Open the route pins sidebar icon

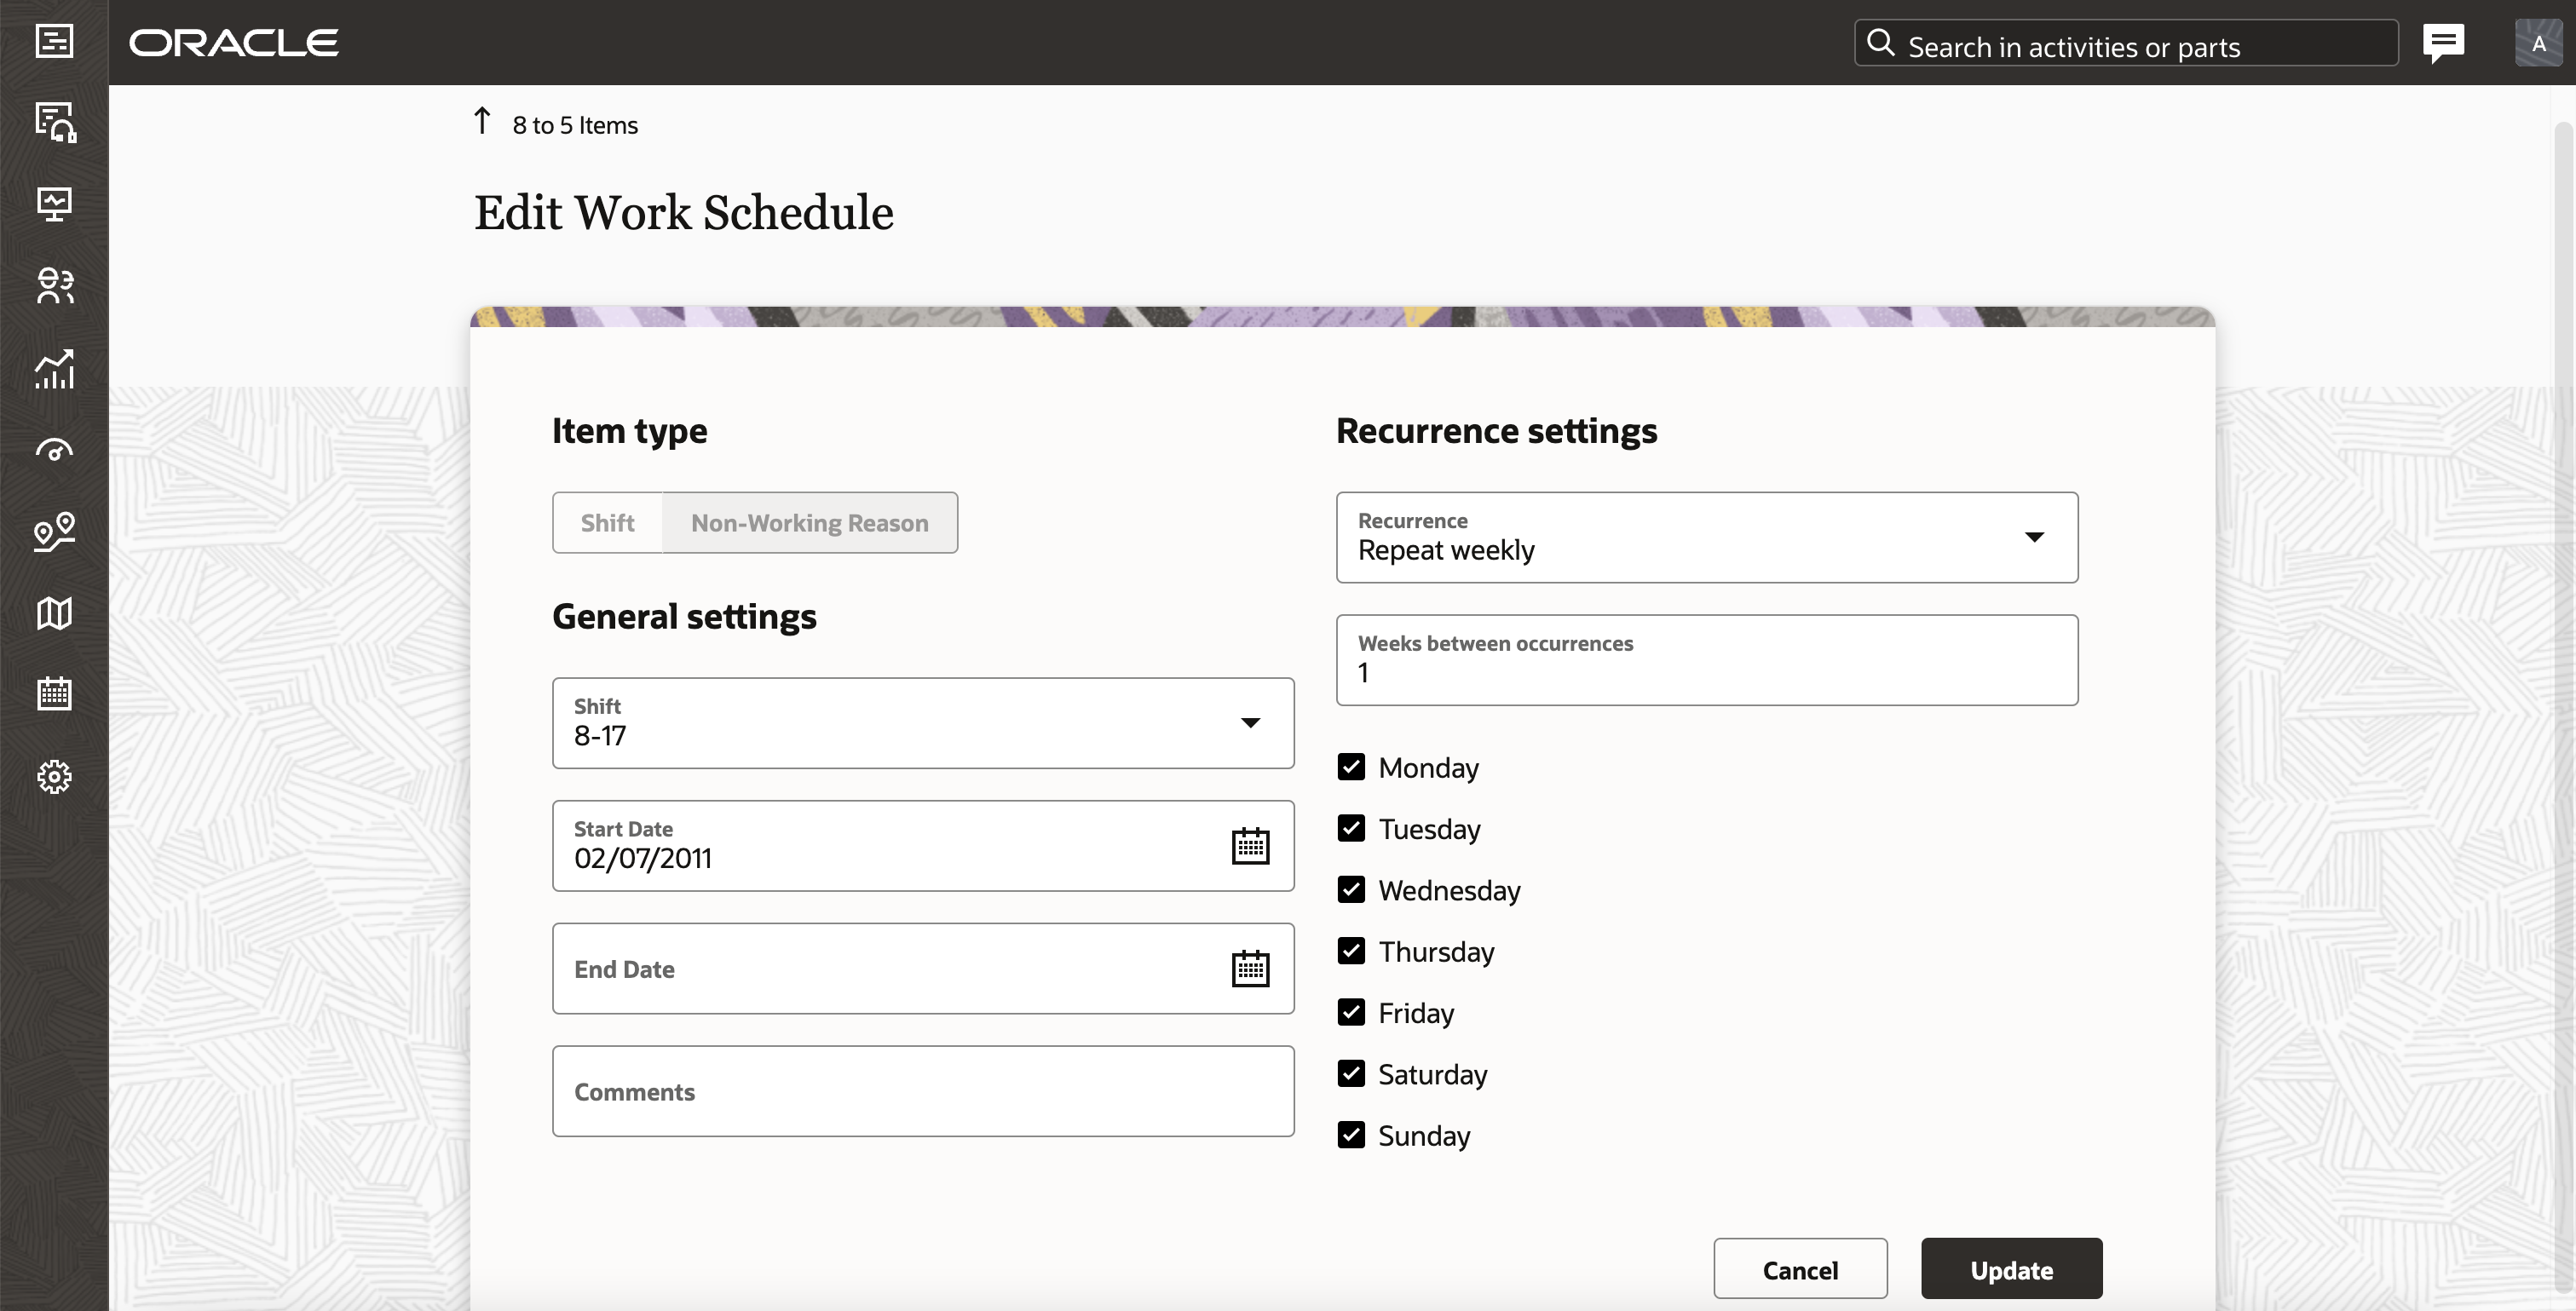tap(54, 531)
